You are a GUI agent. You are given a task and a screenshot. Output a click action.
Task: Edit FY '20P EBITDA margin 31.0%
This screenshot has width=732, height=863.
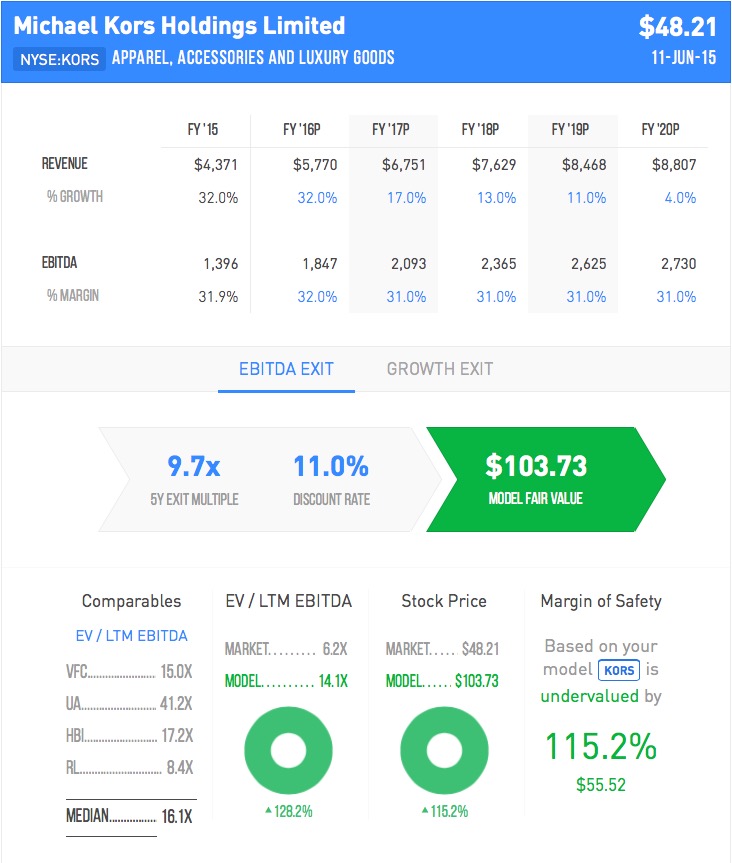[676, 297]
